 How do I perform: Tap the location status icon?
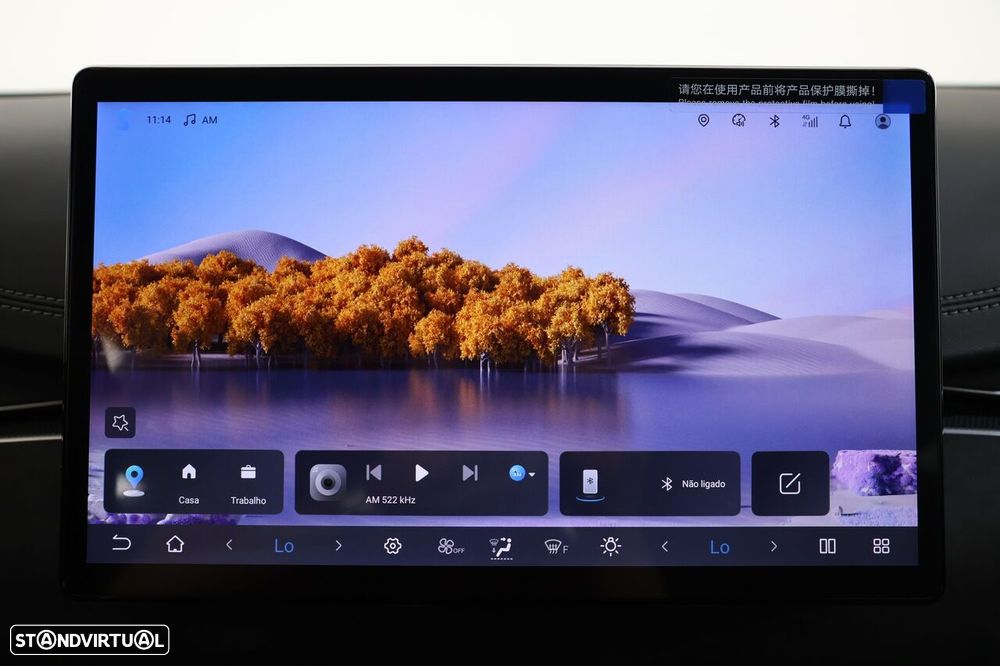click(703, 121)
